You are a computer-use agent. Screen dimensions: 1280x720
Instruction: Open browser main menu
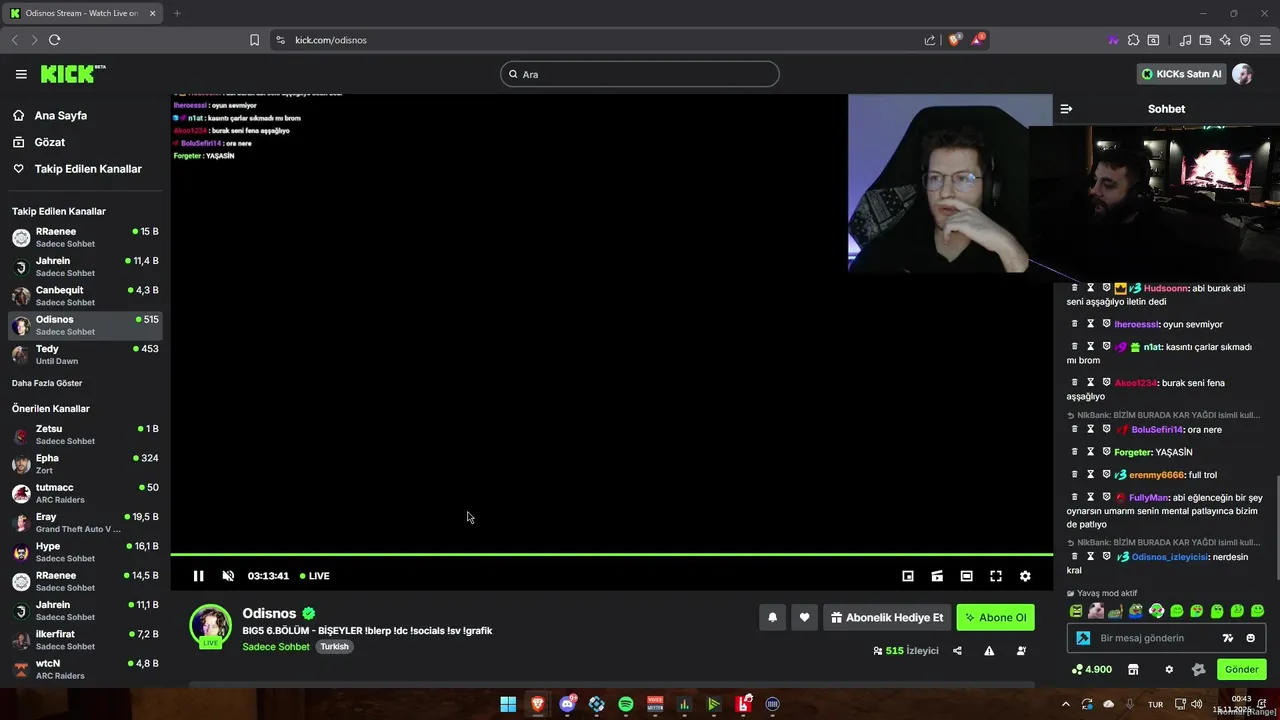[x=1265, y=40]
